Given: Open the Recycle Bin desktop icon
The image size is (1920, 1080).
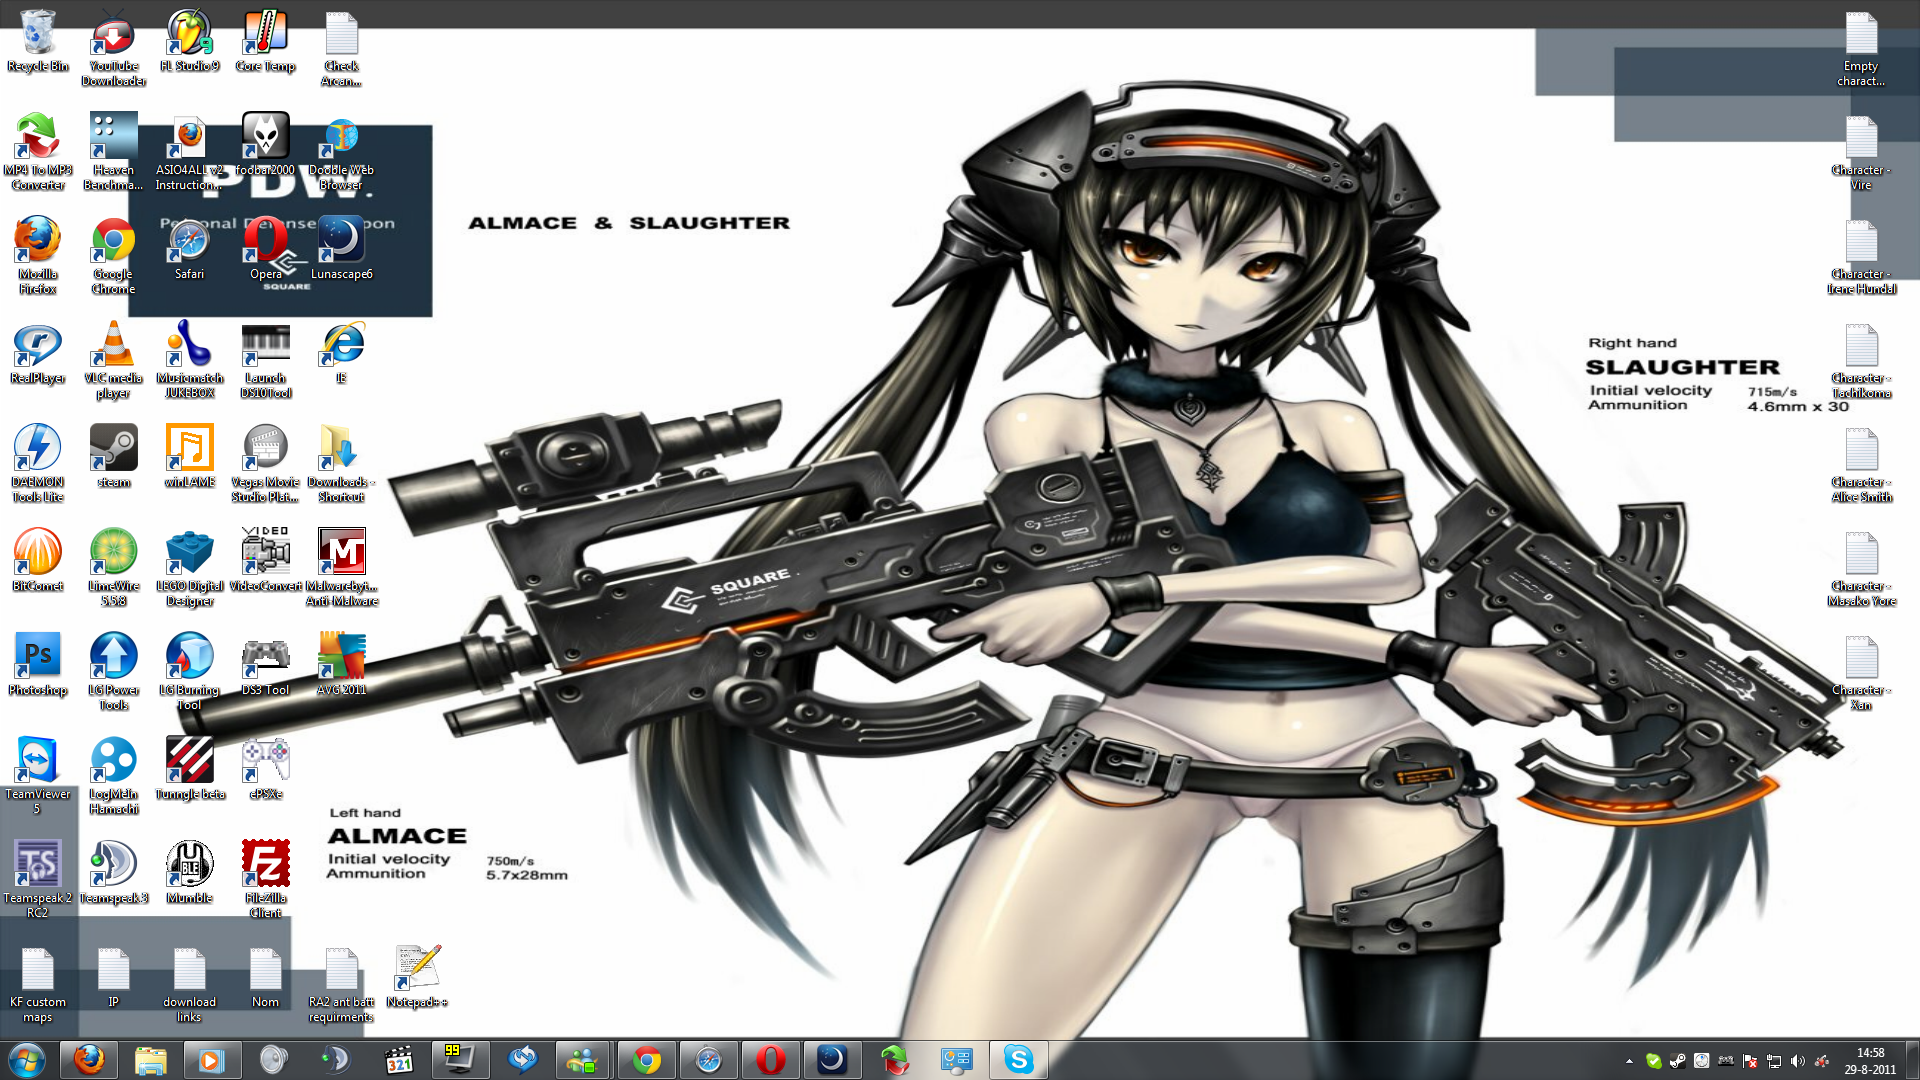Looking at the screenshot, I should pos(38,42).
